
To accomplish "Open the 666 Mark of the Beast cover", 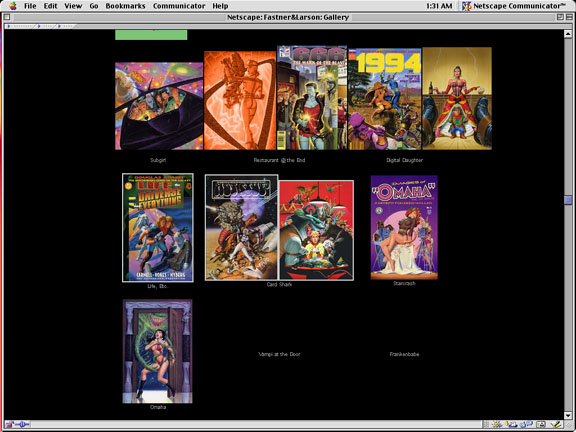I will (312, 97).
